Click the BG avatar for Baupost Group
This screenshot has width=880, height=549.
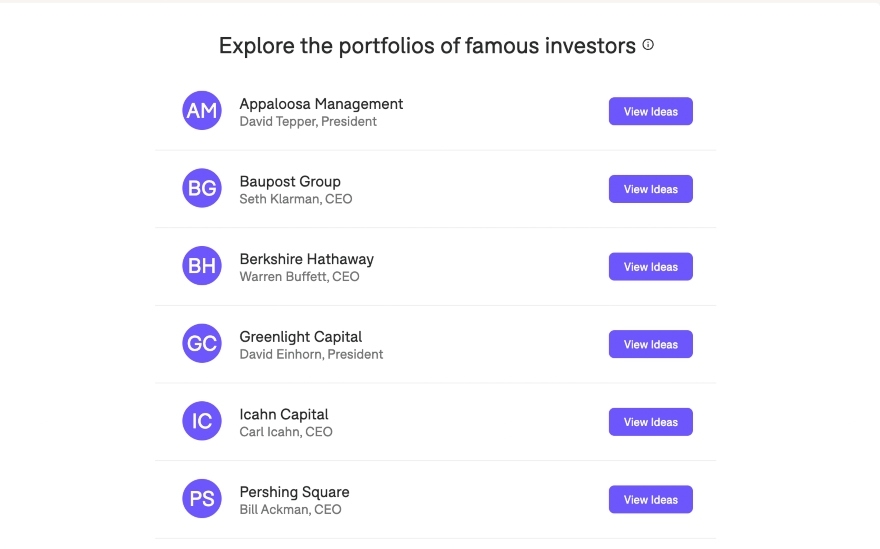202,188
